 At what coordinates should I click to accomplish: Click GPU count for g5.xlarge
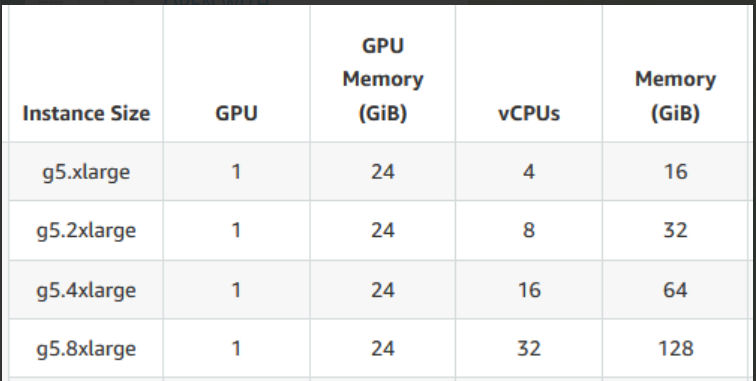[x=236, y=172]
